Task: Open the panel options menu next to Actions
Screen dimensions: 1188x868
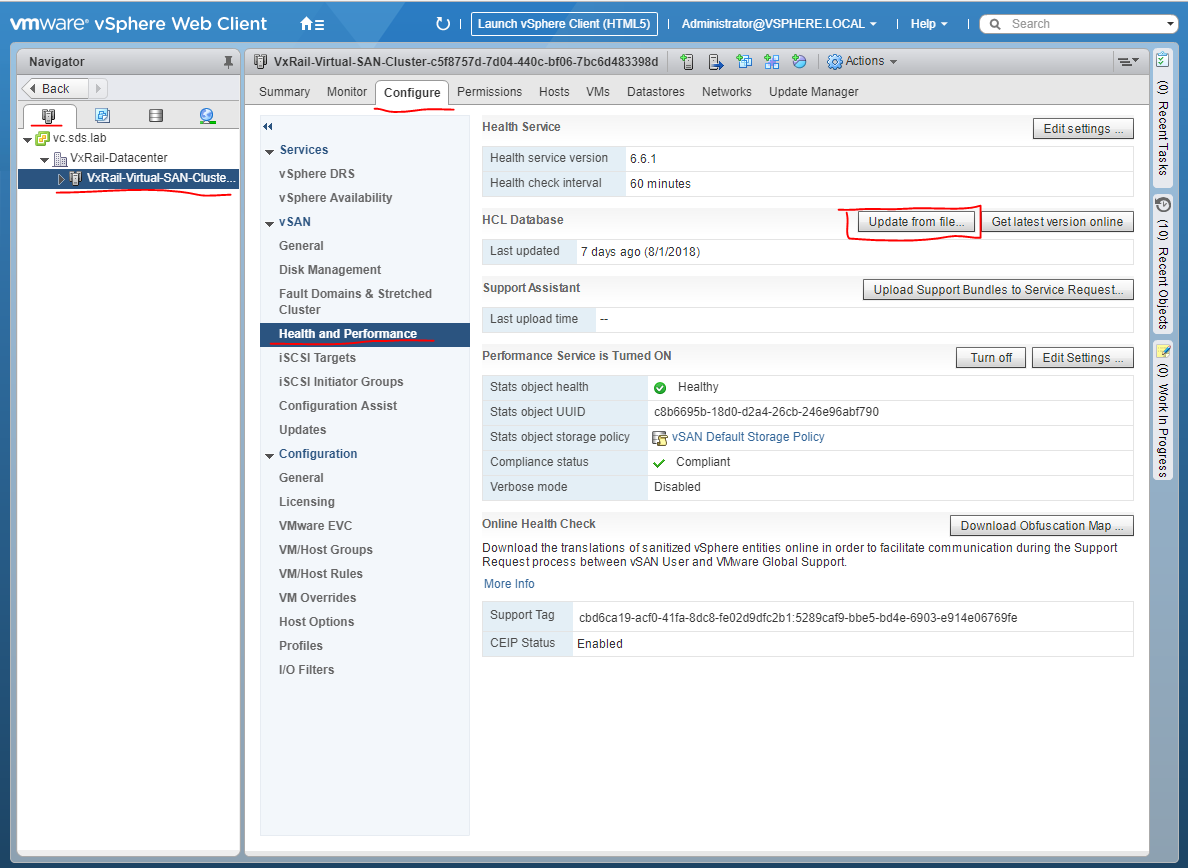Action: pos(1128,61)
